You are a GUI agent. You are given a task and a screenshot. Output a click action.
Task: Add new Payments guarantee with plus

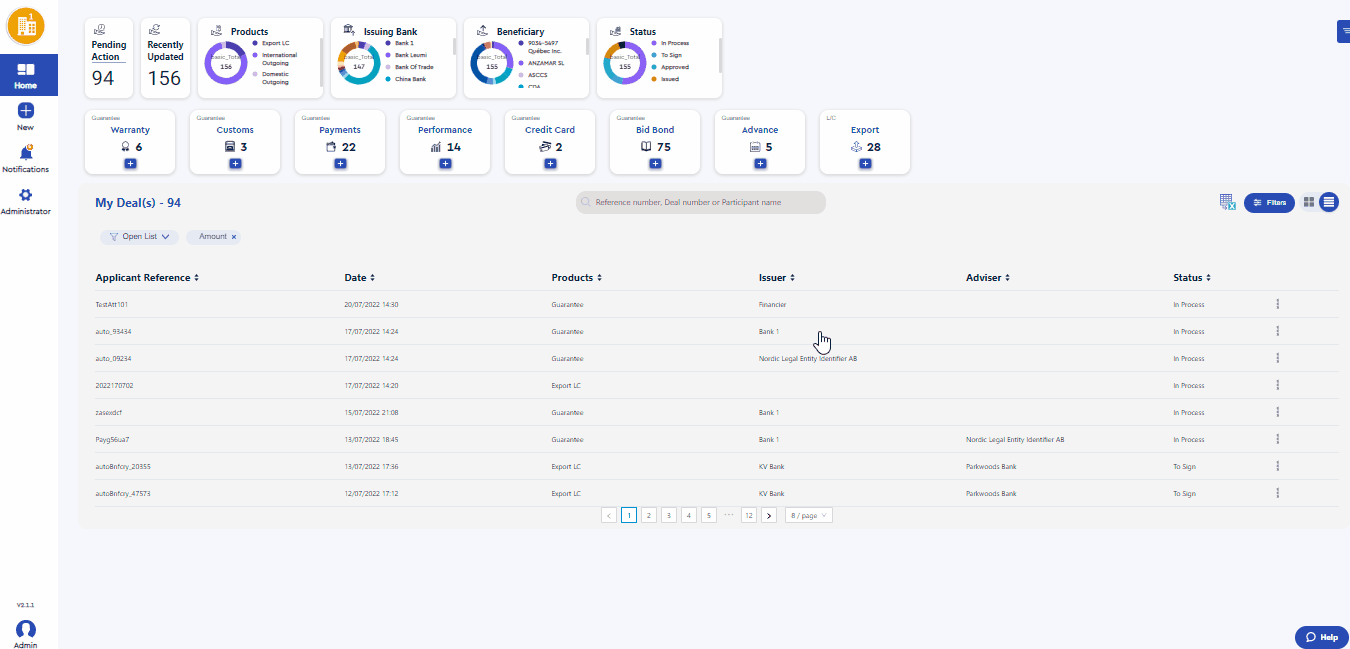coord(340,163)
